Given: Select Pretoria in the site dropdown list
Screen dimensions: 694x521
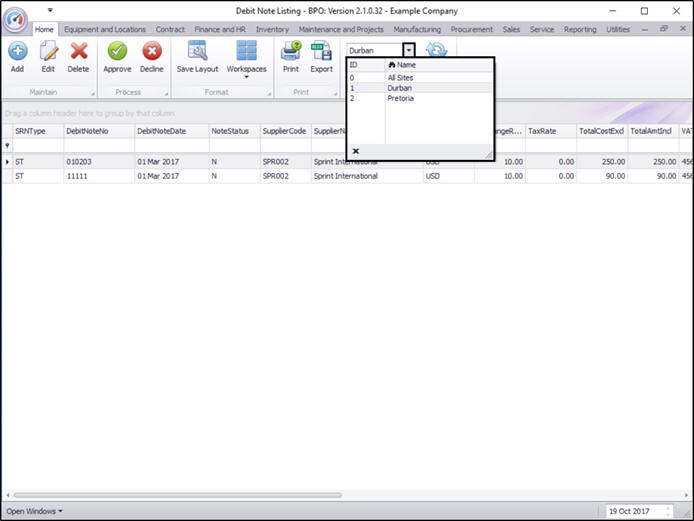Looking at the screenshot, I should coord(420,98).
